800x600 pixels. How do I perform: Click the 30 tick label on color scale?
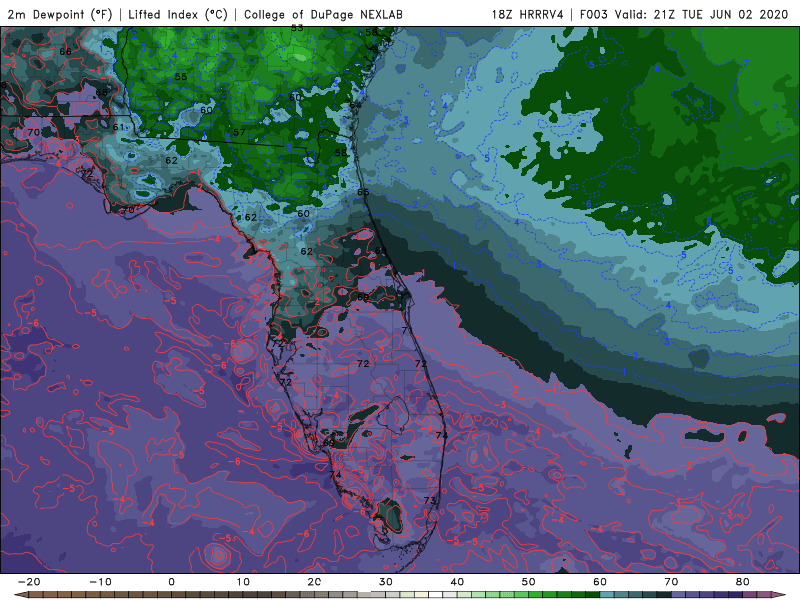click(386, 582)
